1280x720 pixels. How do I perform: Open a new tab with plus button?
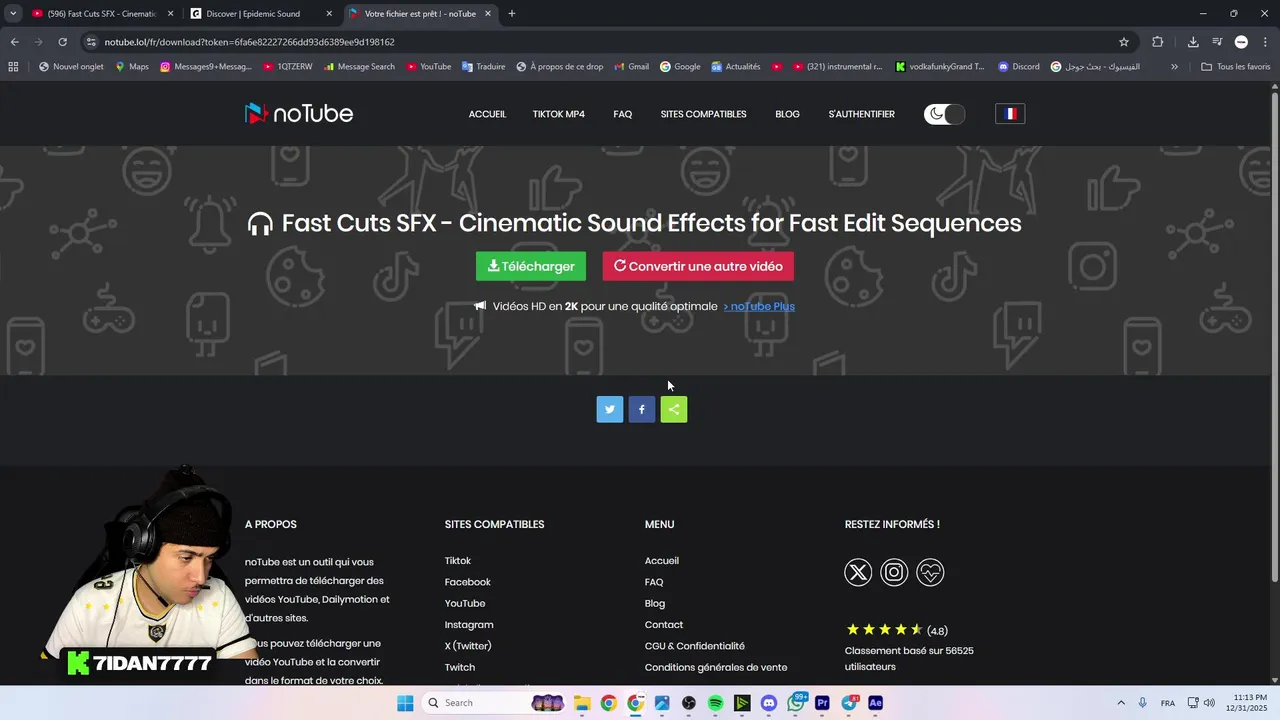(512, 14)
